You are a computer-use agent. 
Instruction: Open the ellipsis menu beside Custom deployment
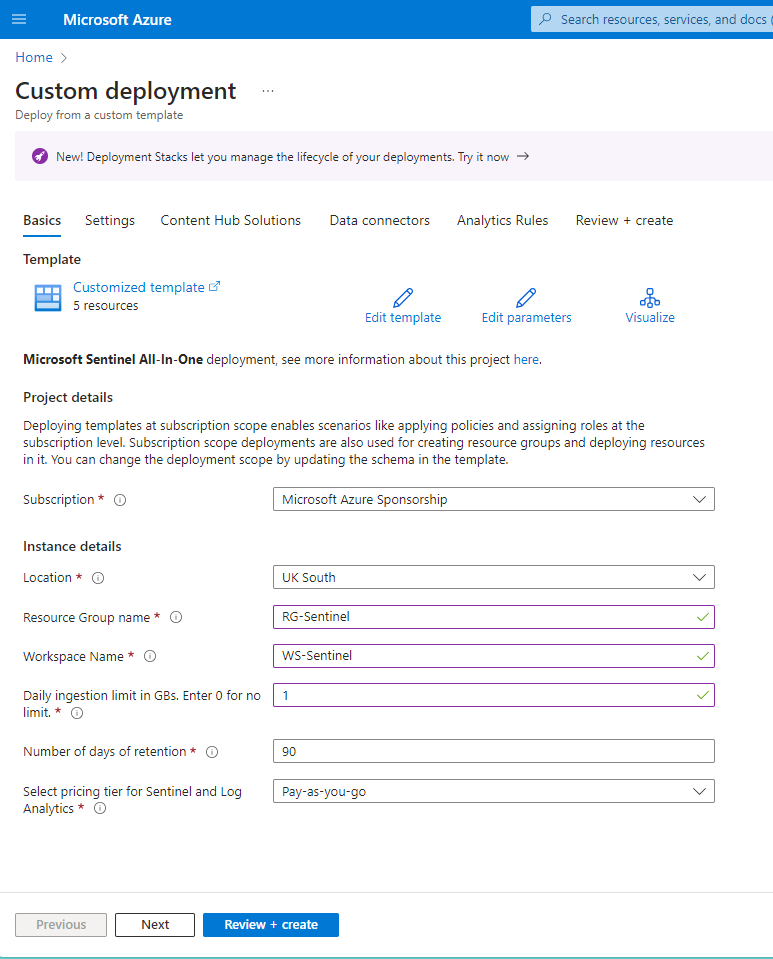pos(268,91)
